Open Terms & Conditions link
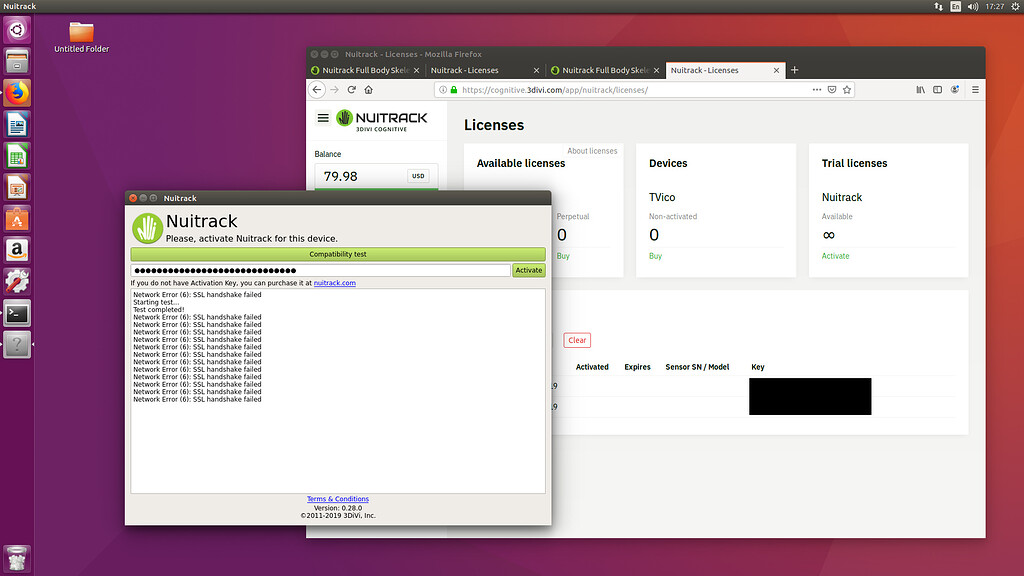Screen dimensions: 1024x576 (338, 499)
